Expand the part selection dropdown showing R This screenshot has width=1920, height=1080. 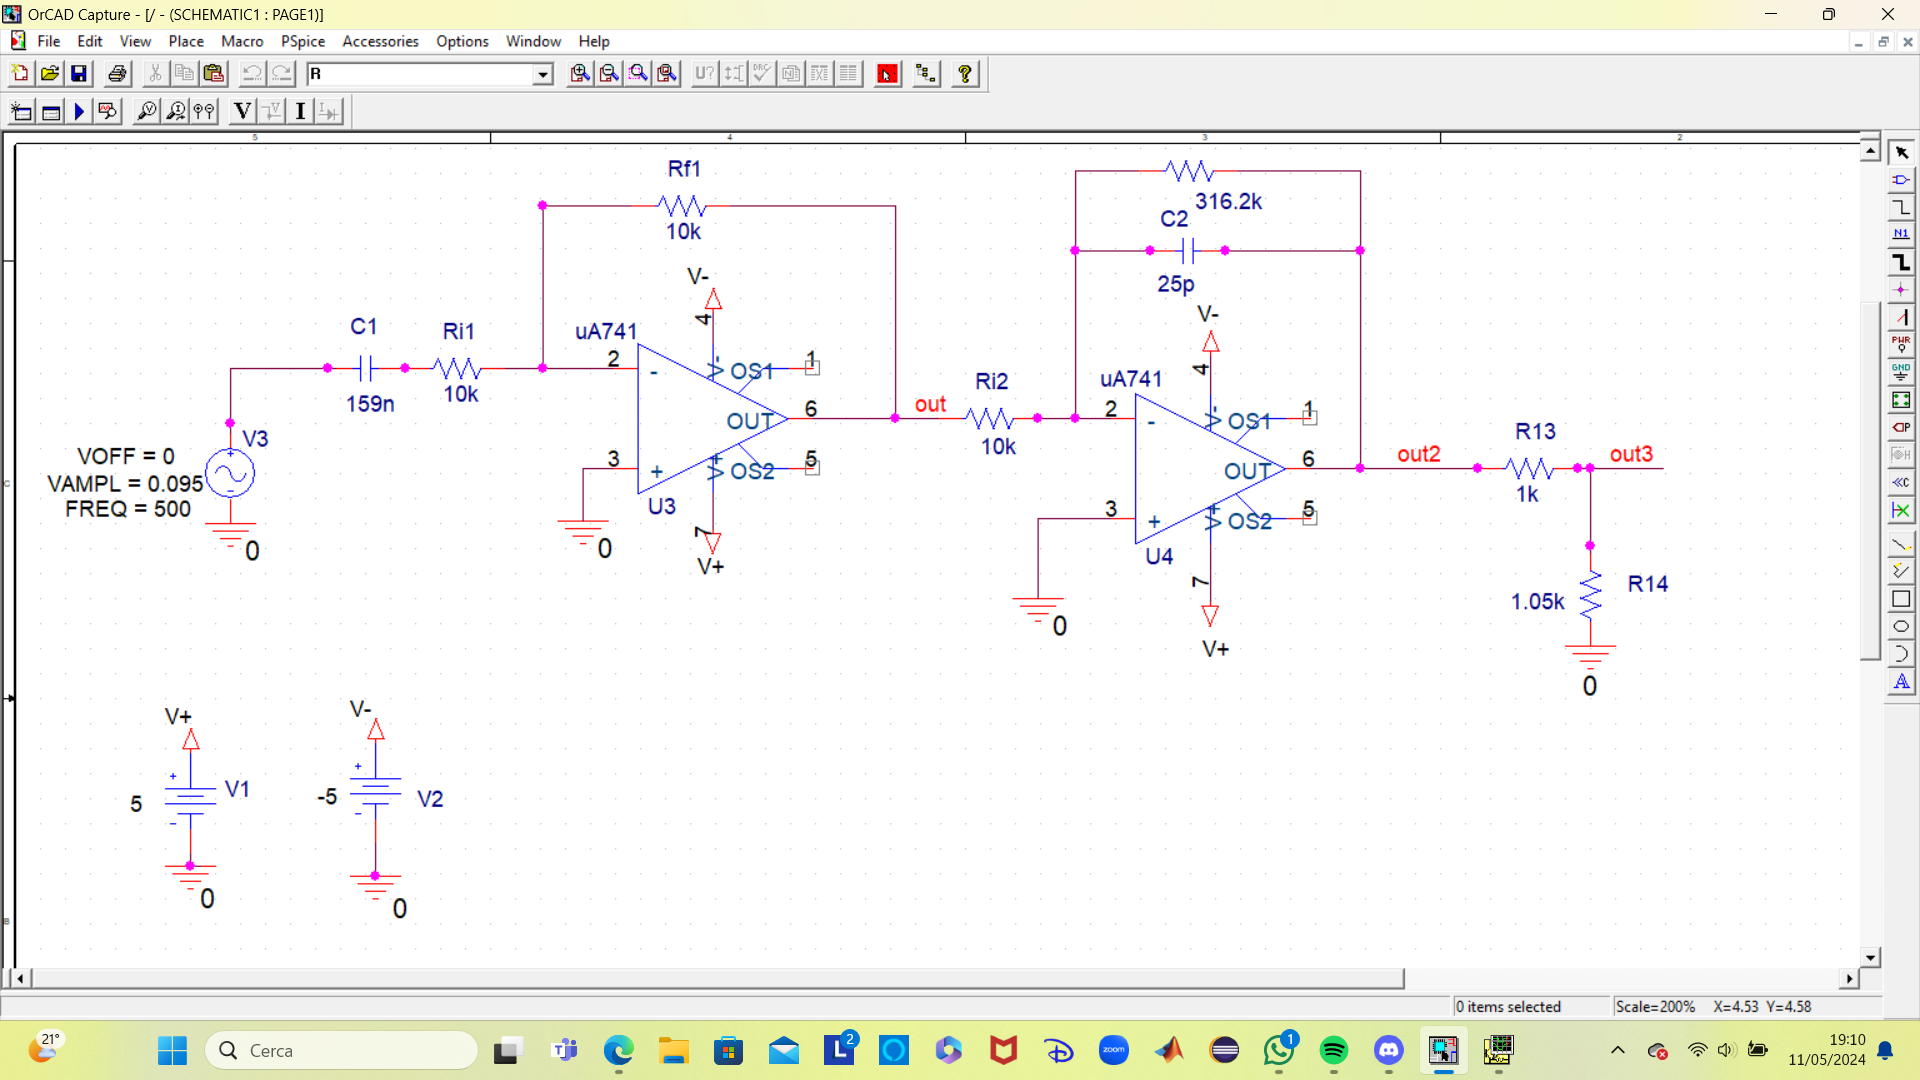coord(542,74)
